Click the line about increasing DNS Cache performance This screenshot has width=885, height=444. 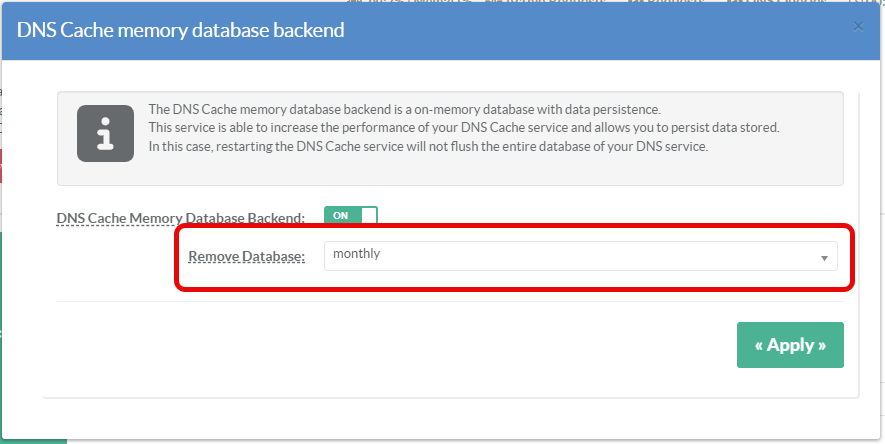[x=462, y=128]
